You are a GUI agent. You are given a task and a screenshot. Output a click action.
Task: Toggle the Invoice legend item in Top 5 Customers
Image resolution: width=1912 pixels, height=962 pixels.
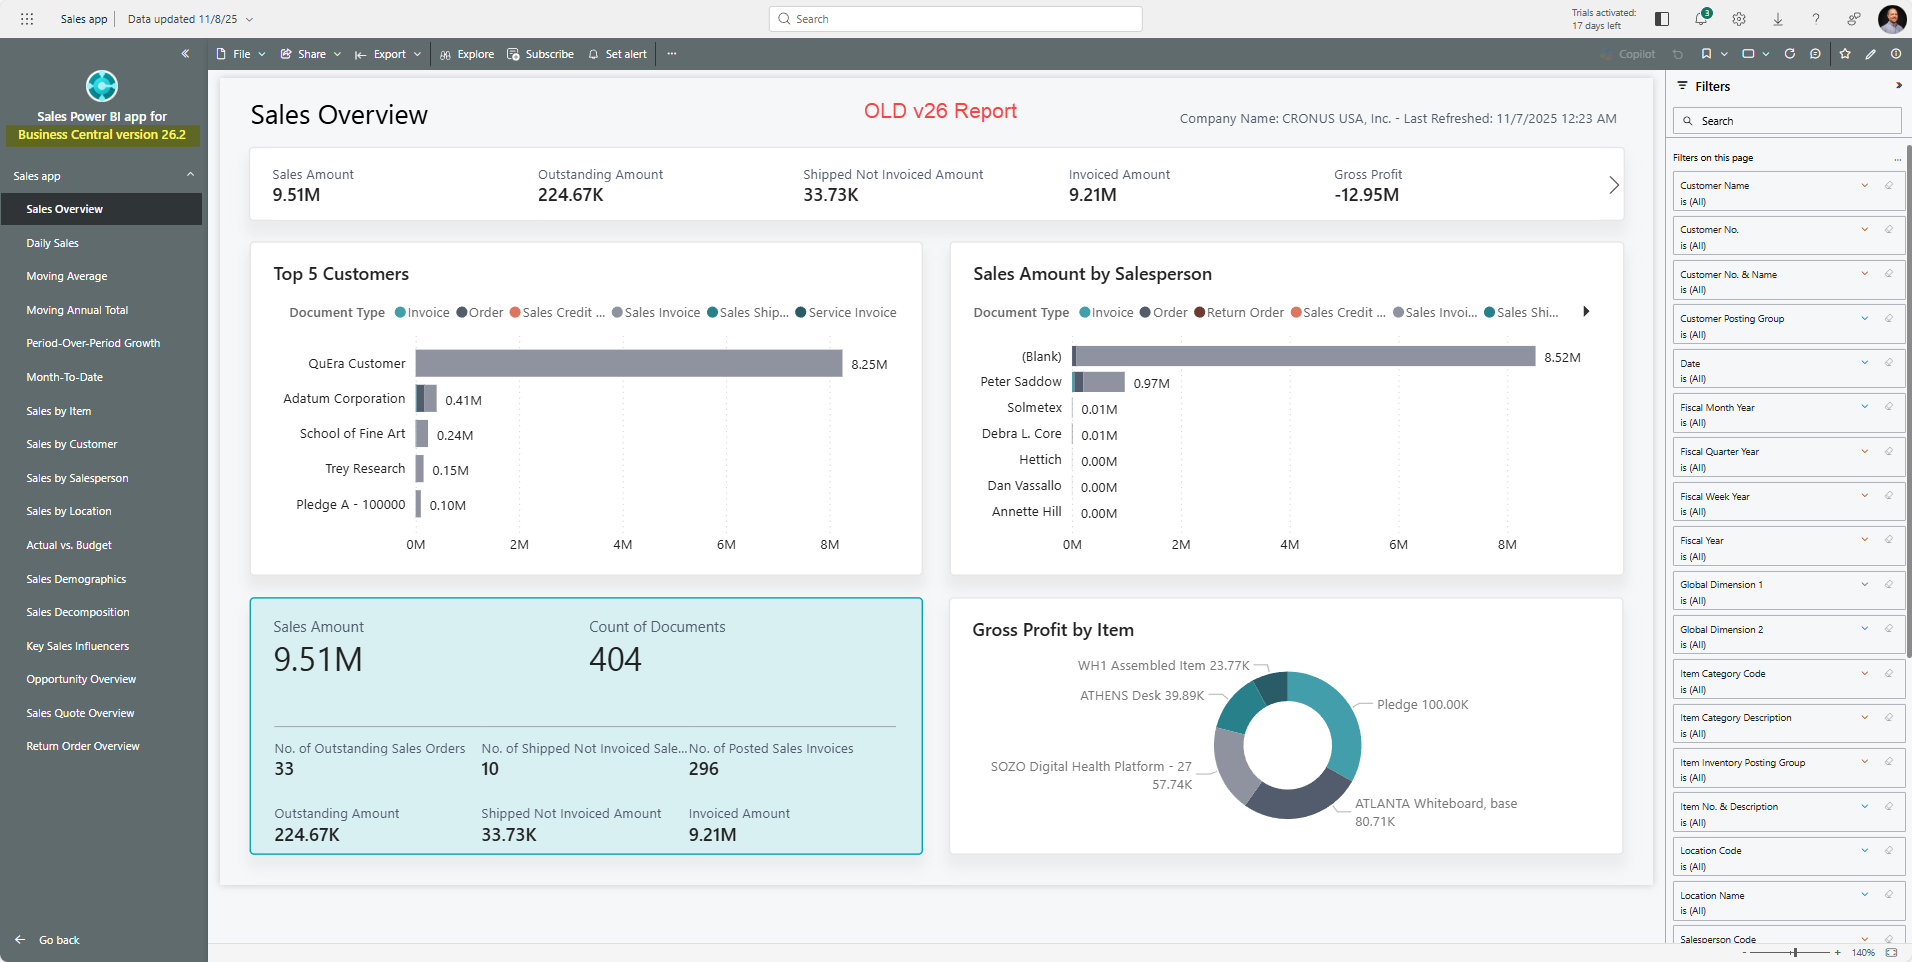click(422, 313)
